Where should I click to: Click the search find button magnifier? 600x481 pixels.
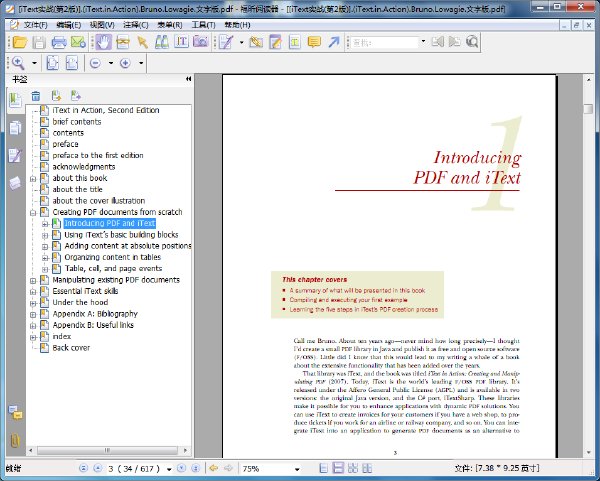click(x=472, y=42)
